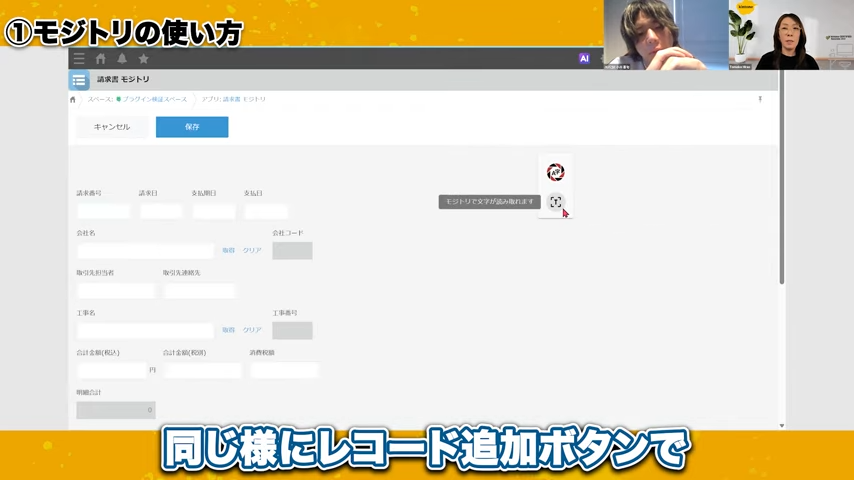The image size is (854, 480).
Task: Focus the 支払期日 date field
Action: (x=214, y=211)
